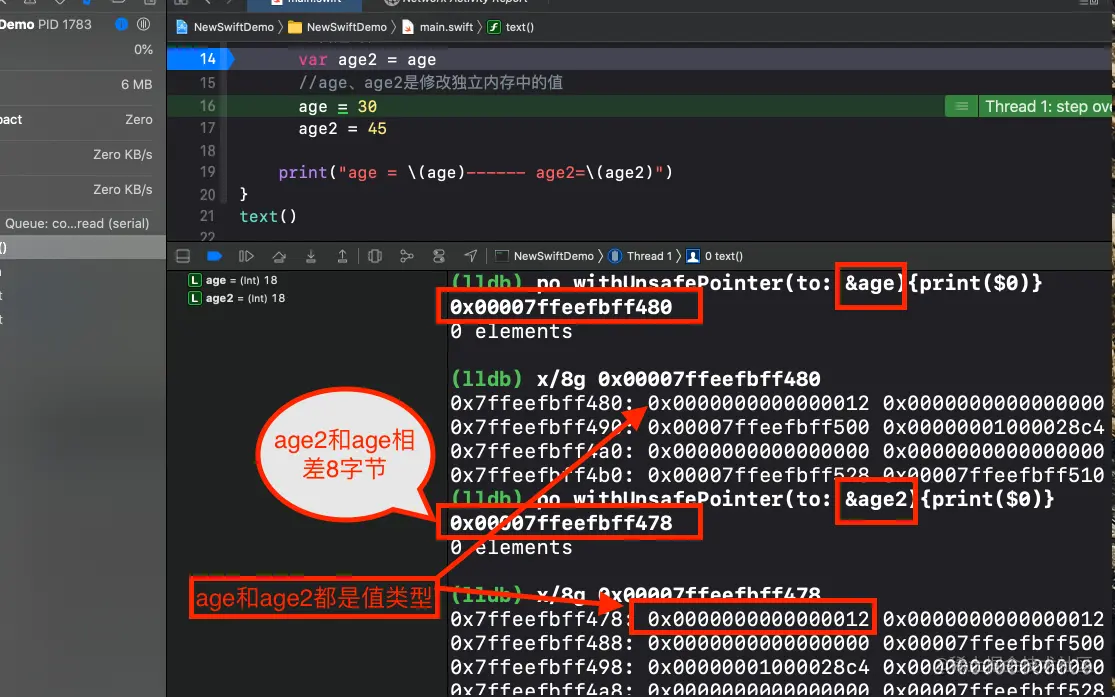Click the green Thread 1 step over annotation
Screen dimensions: 1115x697
(1046, 107)
